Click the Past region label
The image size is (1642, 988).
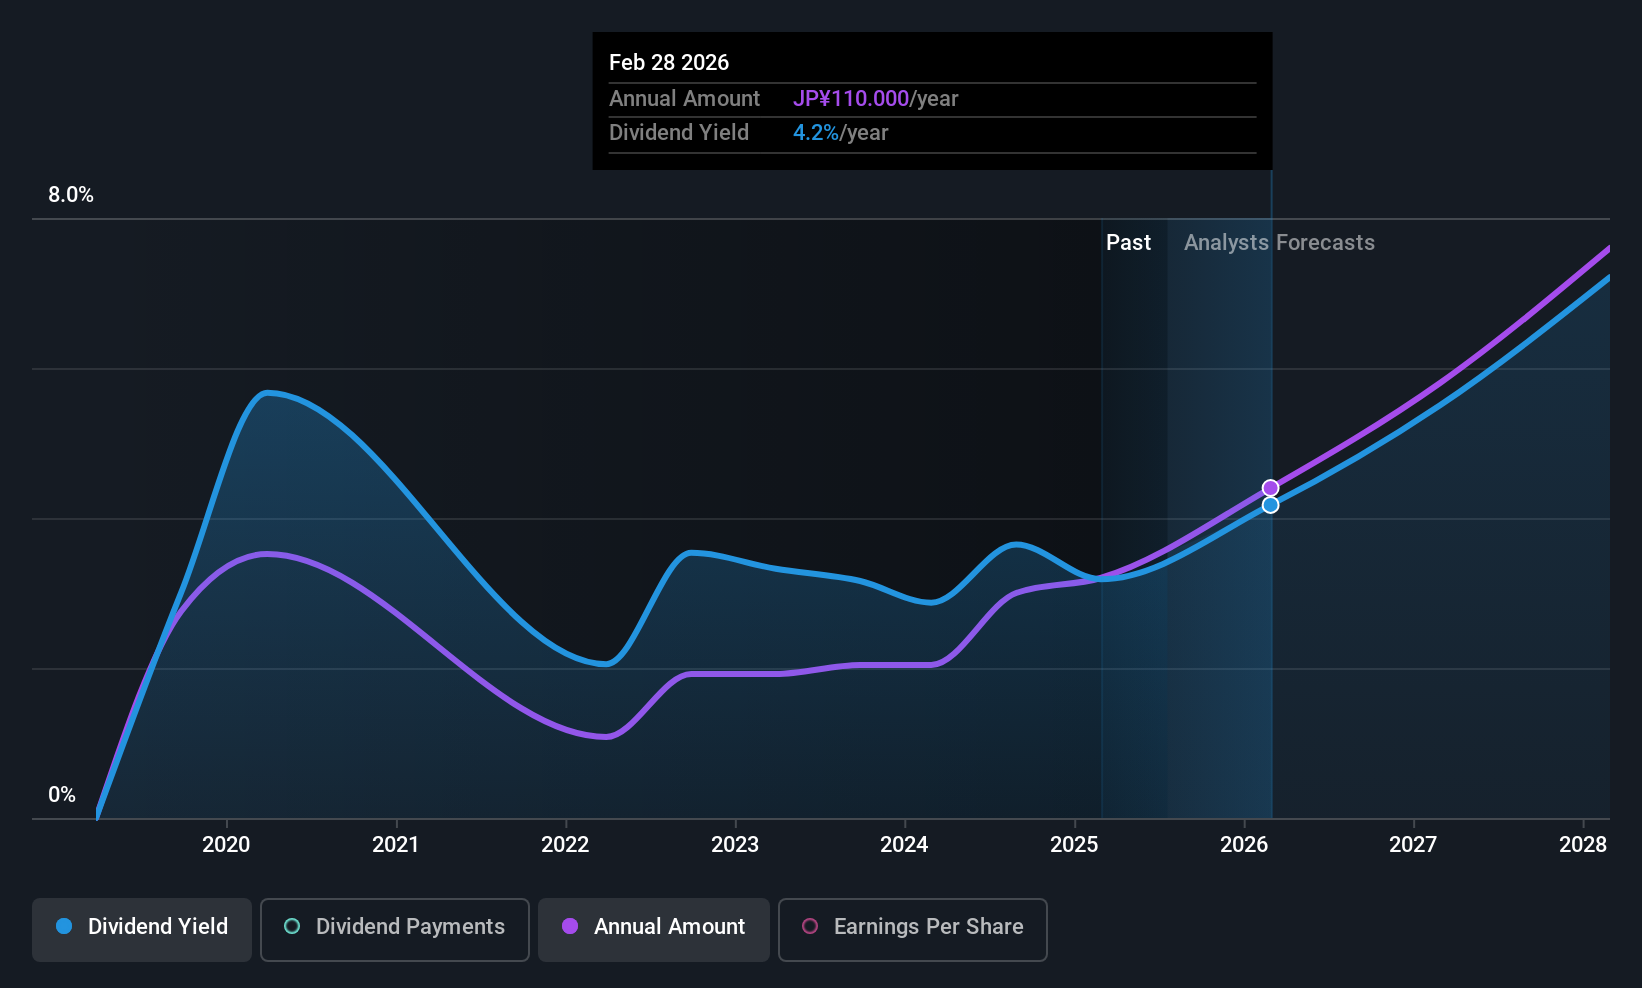click(x=1128, y=242)
